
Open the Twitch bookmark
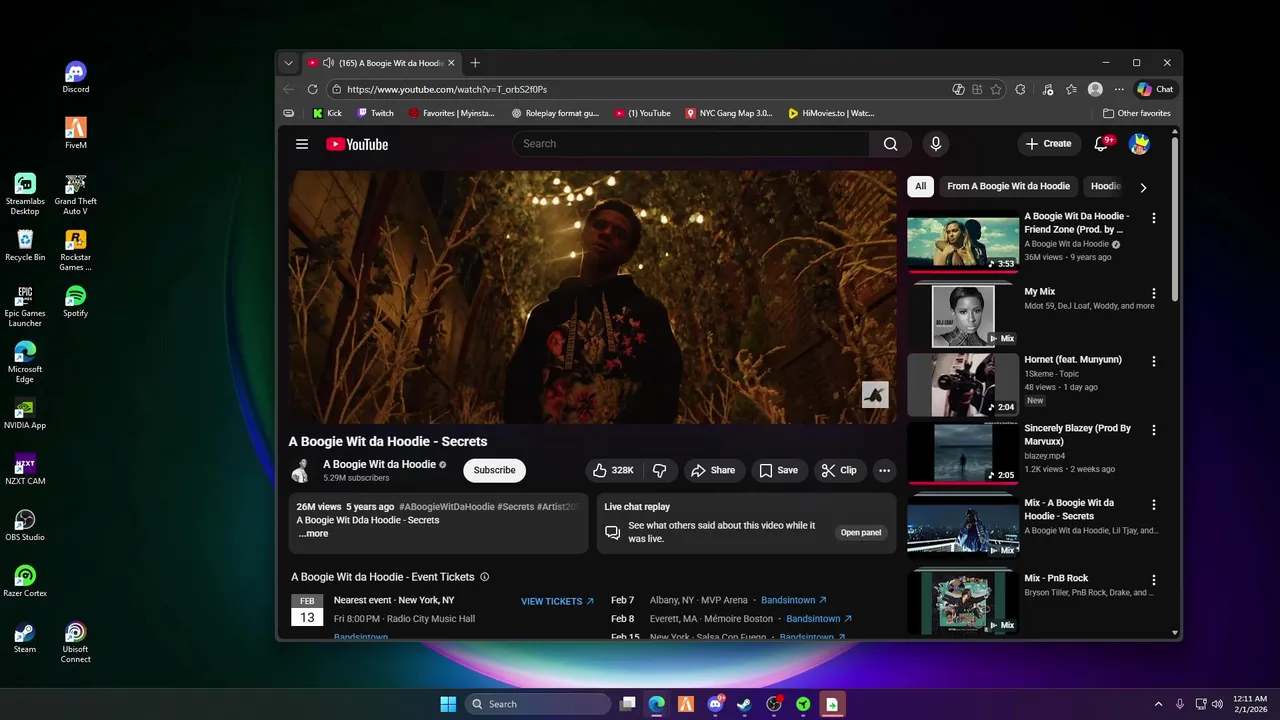click(375, 113)
